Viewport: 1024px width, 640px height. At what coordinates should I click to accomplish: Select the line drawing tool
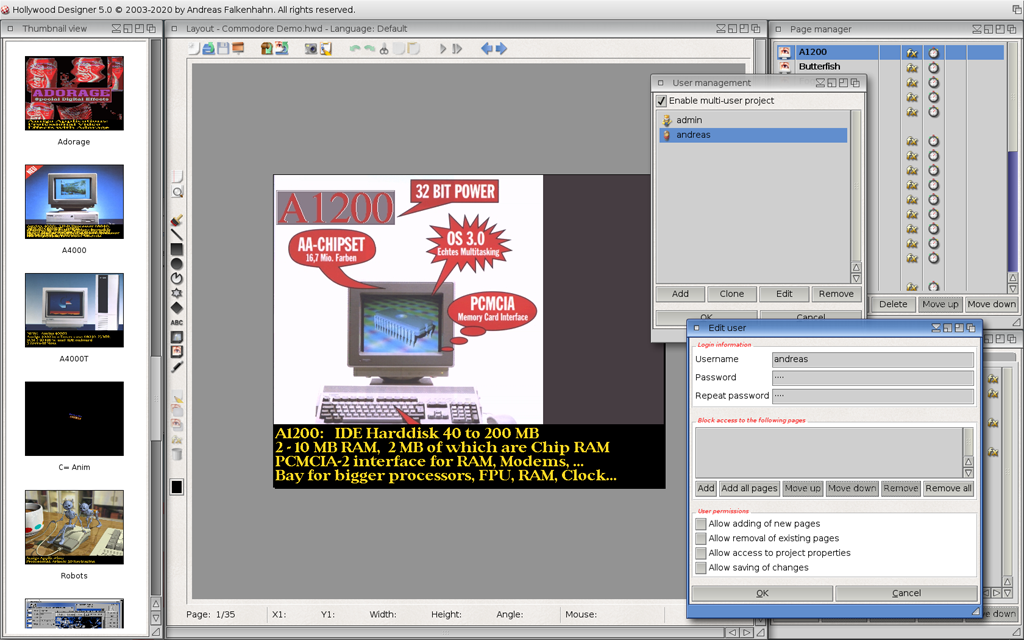[177, 235]
